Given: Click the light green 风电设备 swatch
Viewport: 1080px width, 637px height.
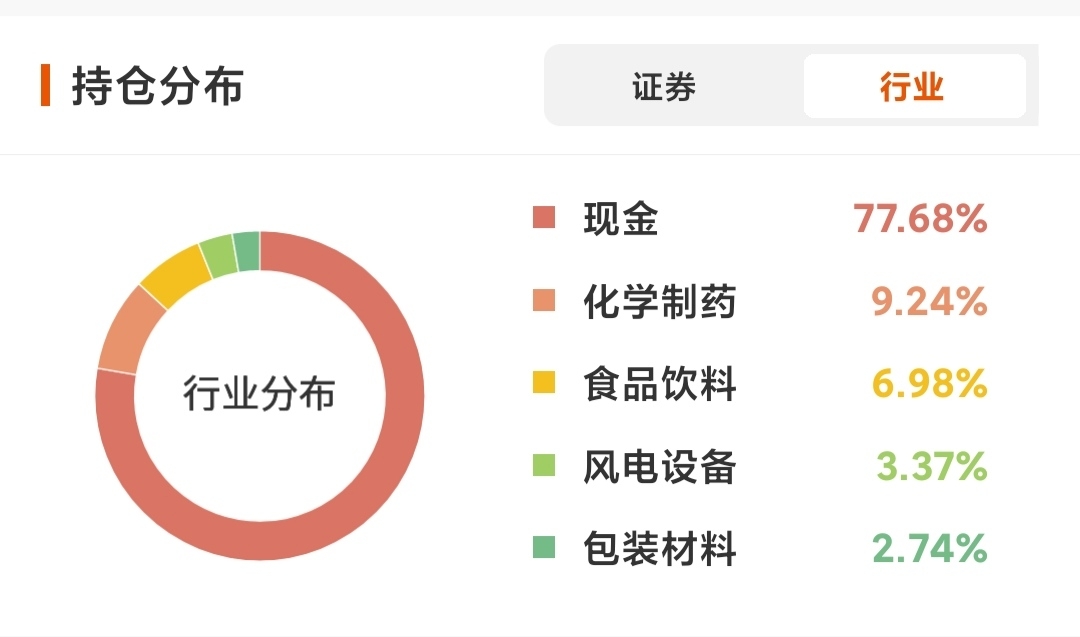Looking at the screenshot, I should tap(543, 465).
